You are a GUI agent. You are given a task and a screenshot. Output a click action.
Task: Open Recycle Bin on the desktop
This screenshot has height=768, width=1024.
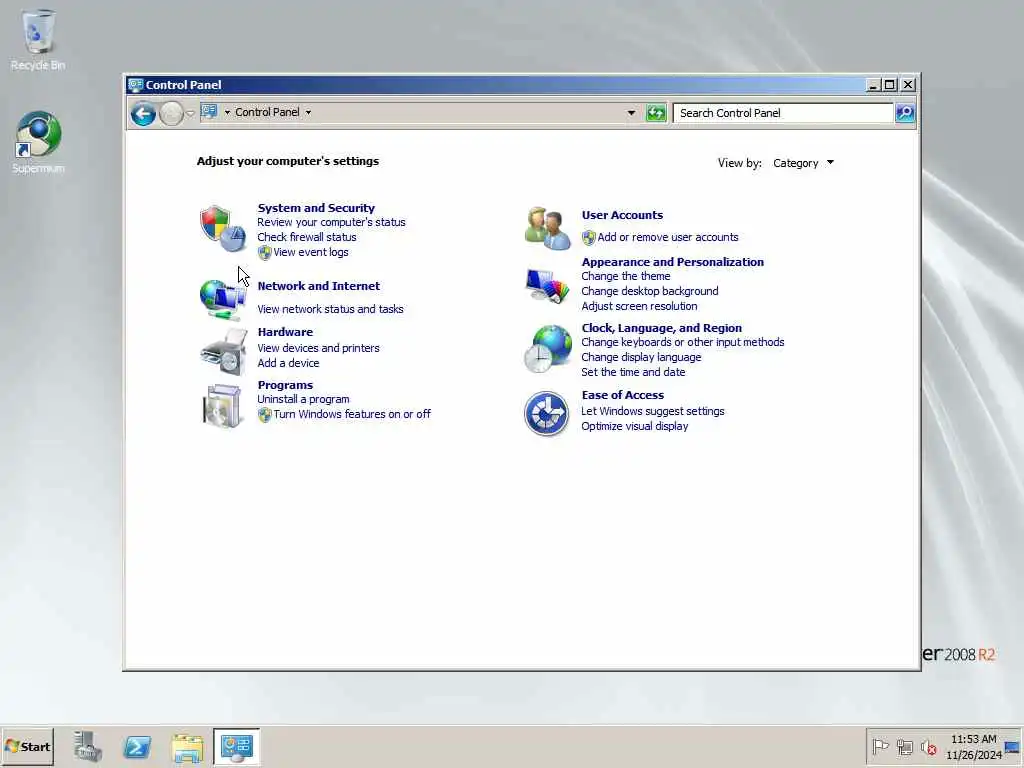(38, 40)
